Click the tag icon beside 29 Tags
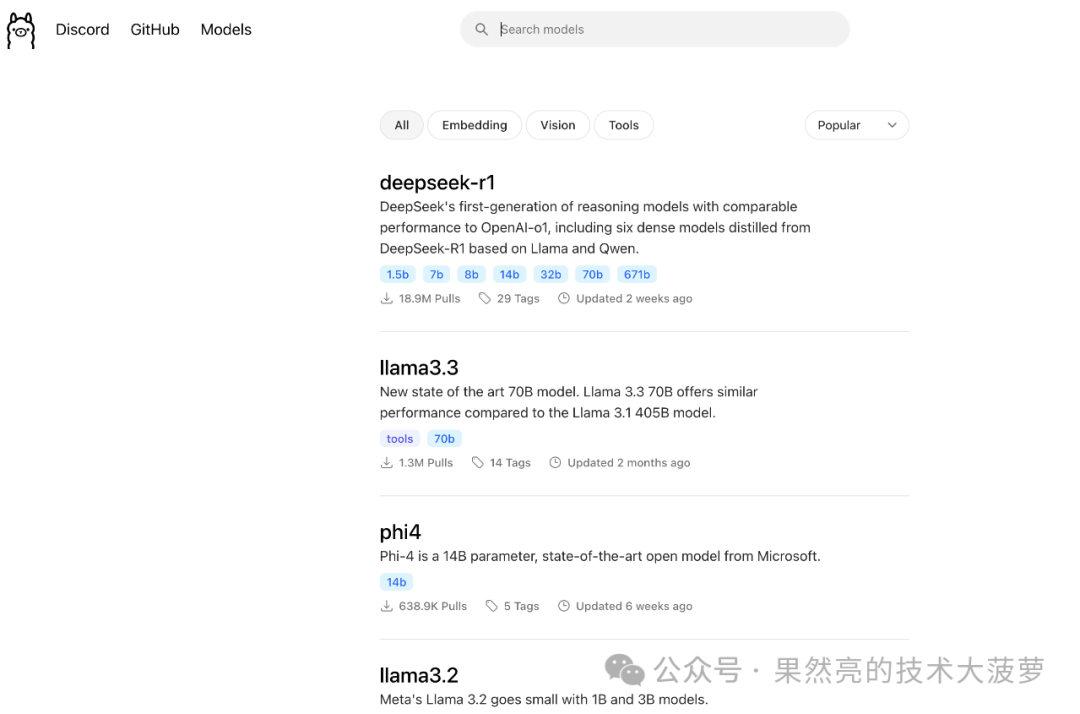The height and width of the screenshot is (714, 1080). 485,298
